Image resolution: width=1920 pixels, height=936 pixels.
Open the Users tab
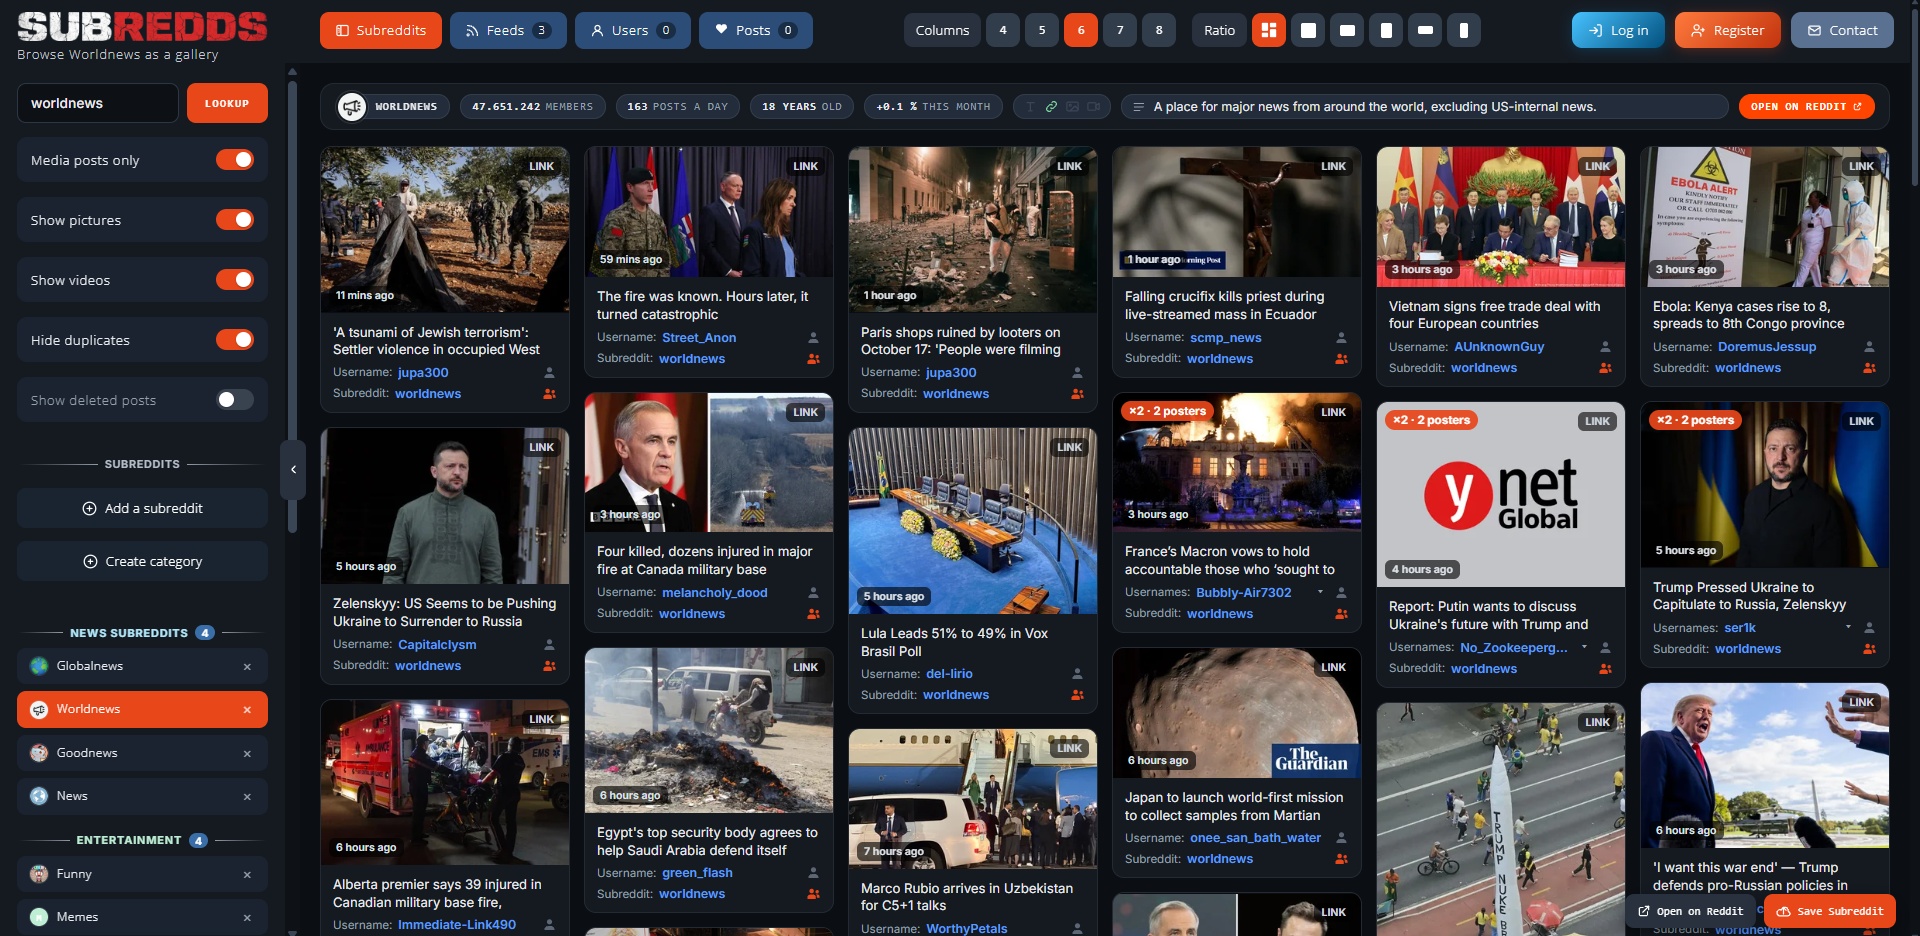(632, 30)
